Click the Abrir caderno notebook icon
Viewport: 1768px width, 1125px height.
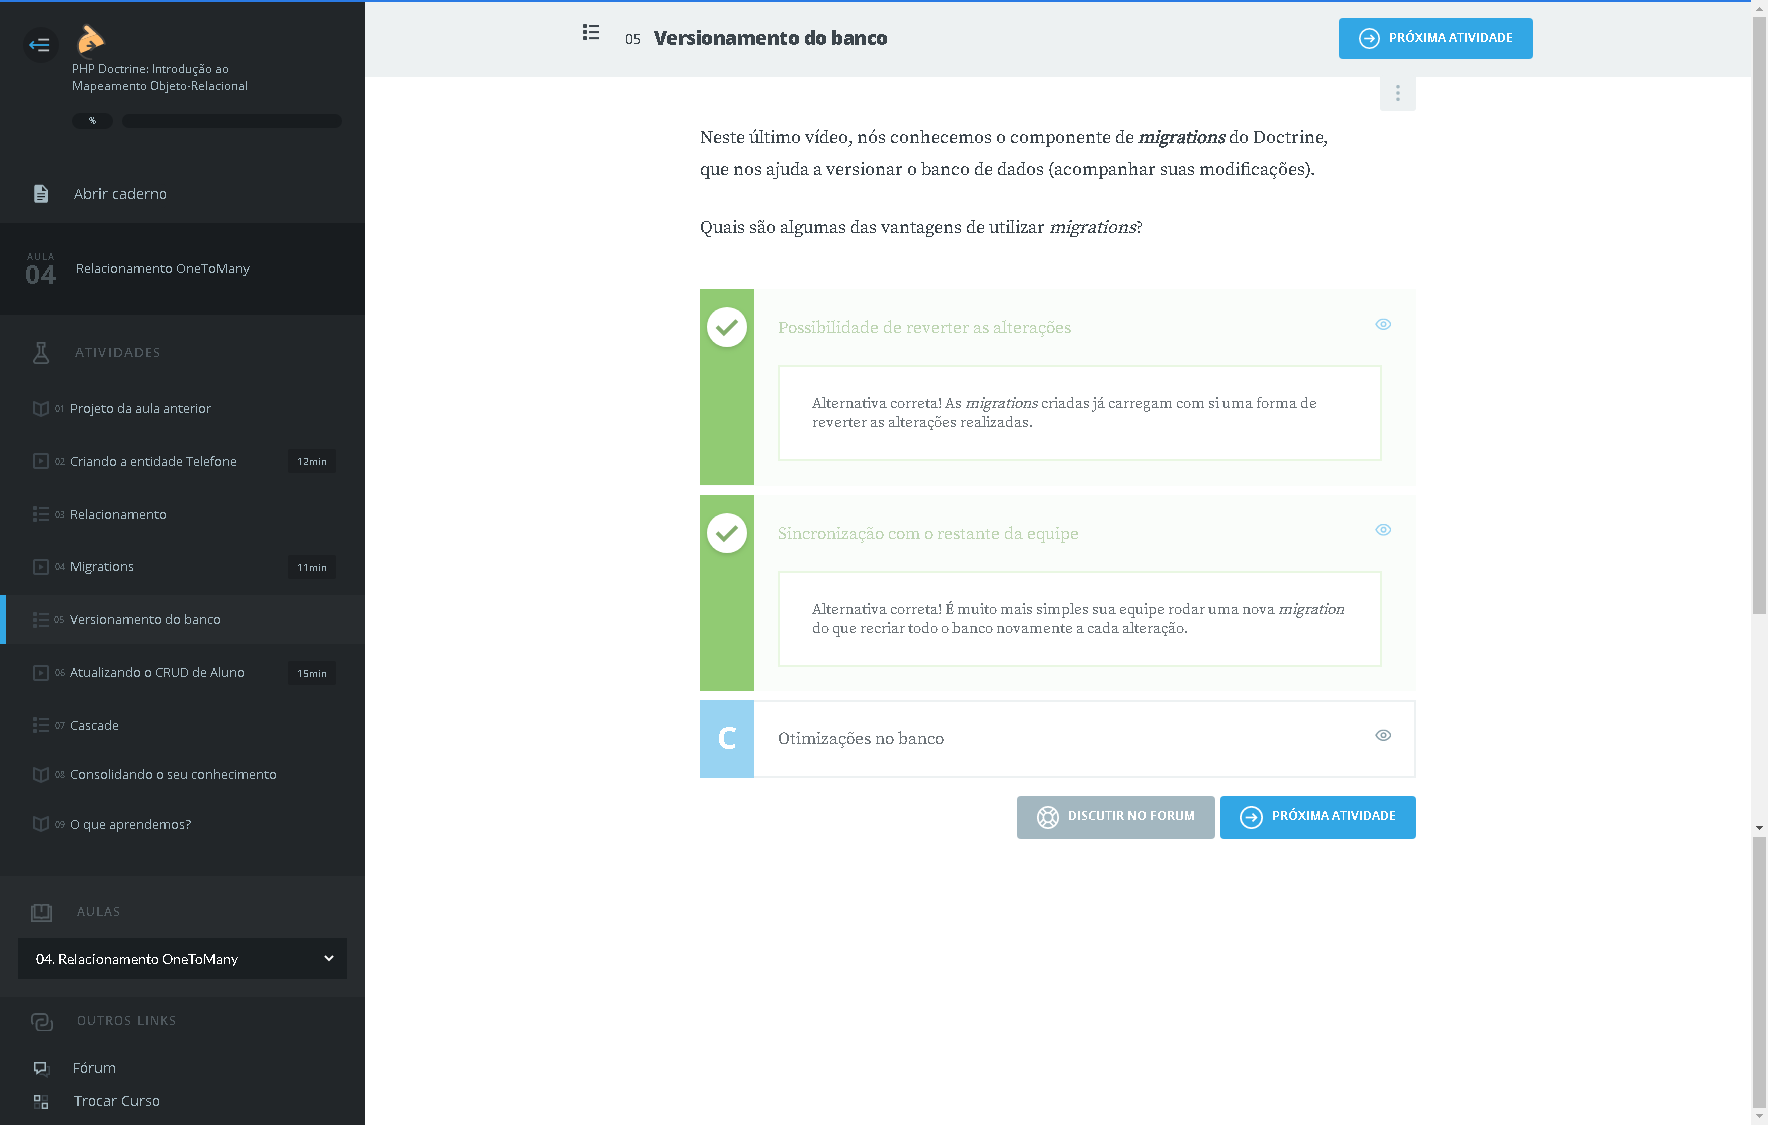(x=41, y=194)
